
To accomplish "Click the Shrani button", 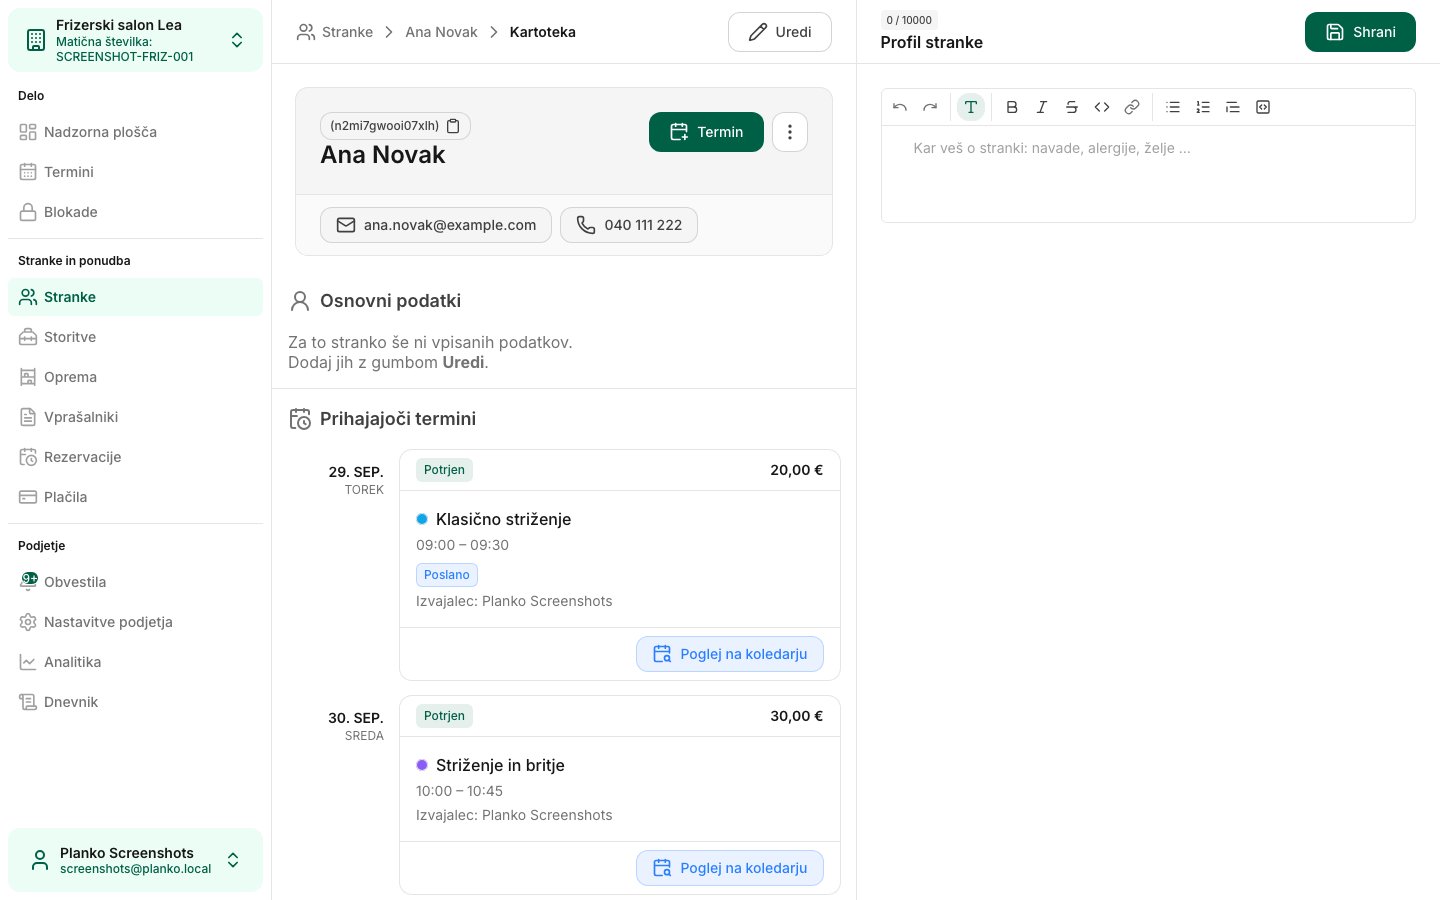I will pos(1360,32).
